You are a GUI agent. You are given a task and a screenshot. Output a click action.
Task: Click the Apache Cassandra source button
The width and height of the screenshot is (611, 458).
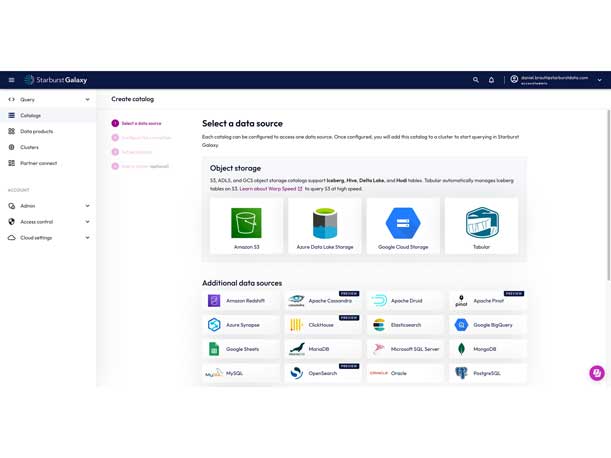[x=324, y=301]
